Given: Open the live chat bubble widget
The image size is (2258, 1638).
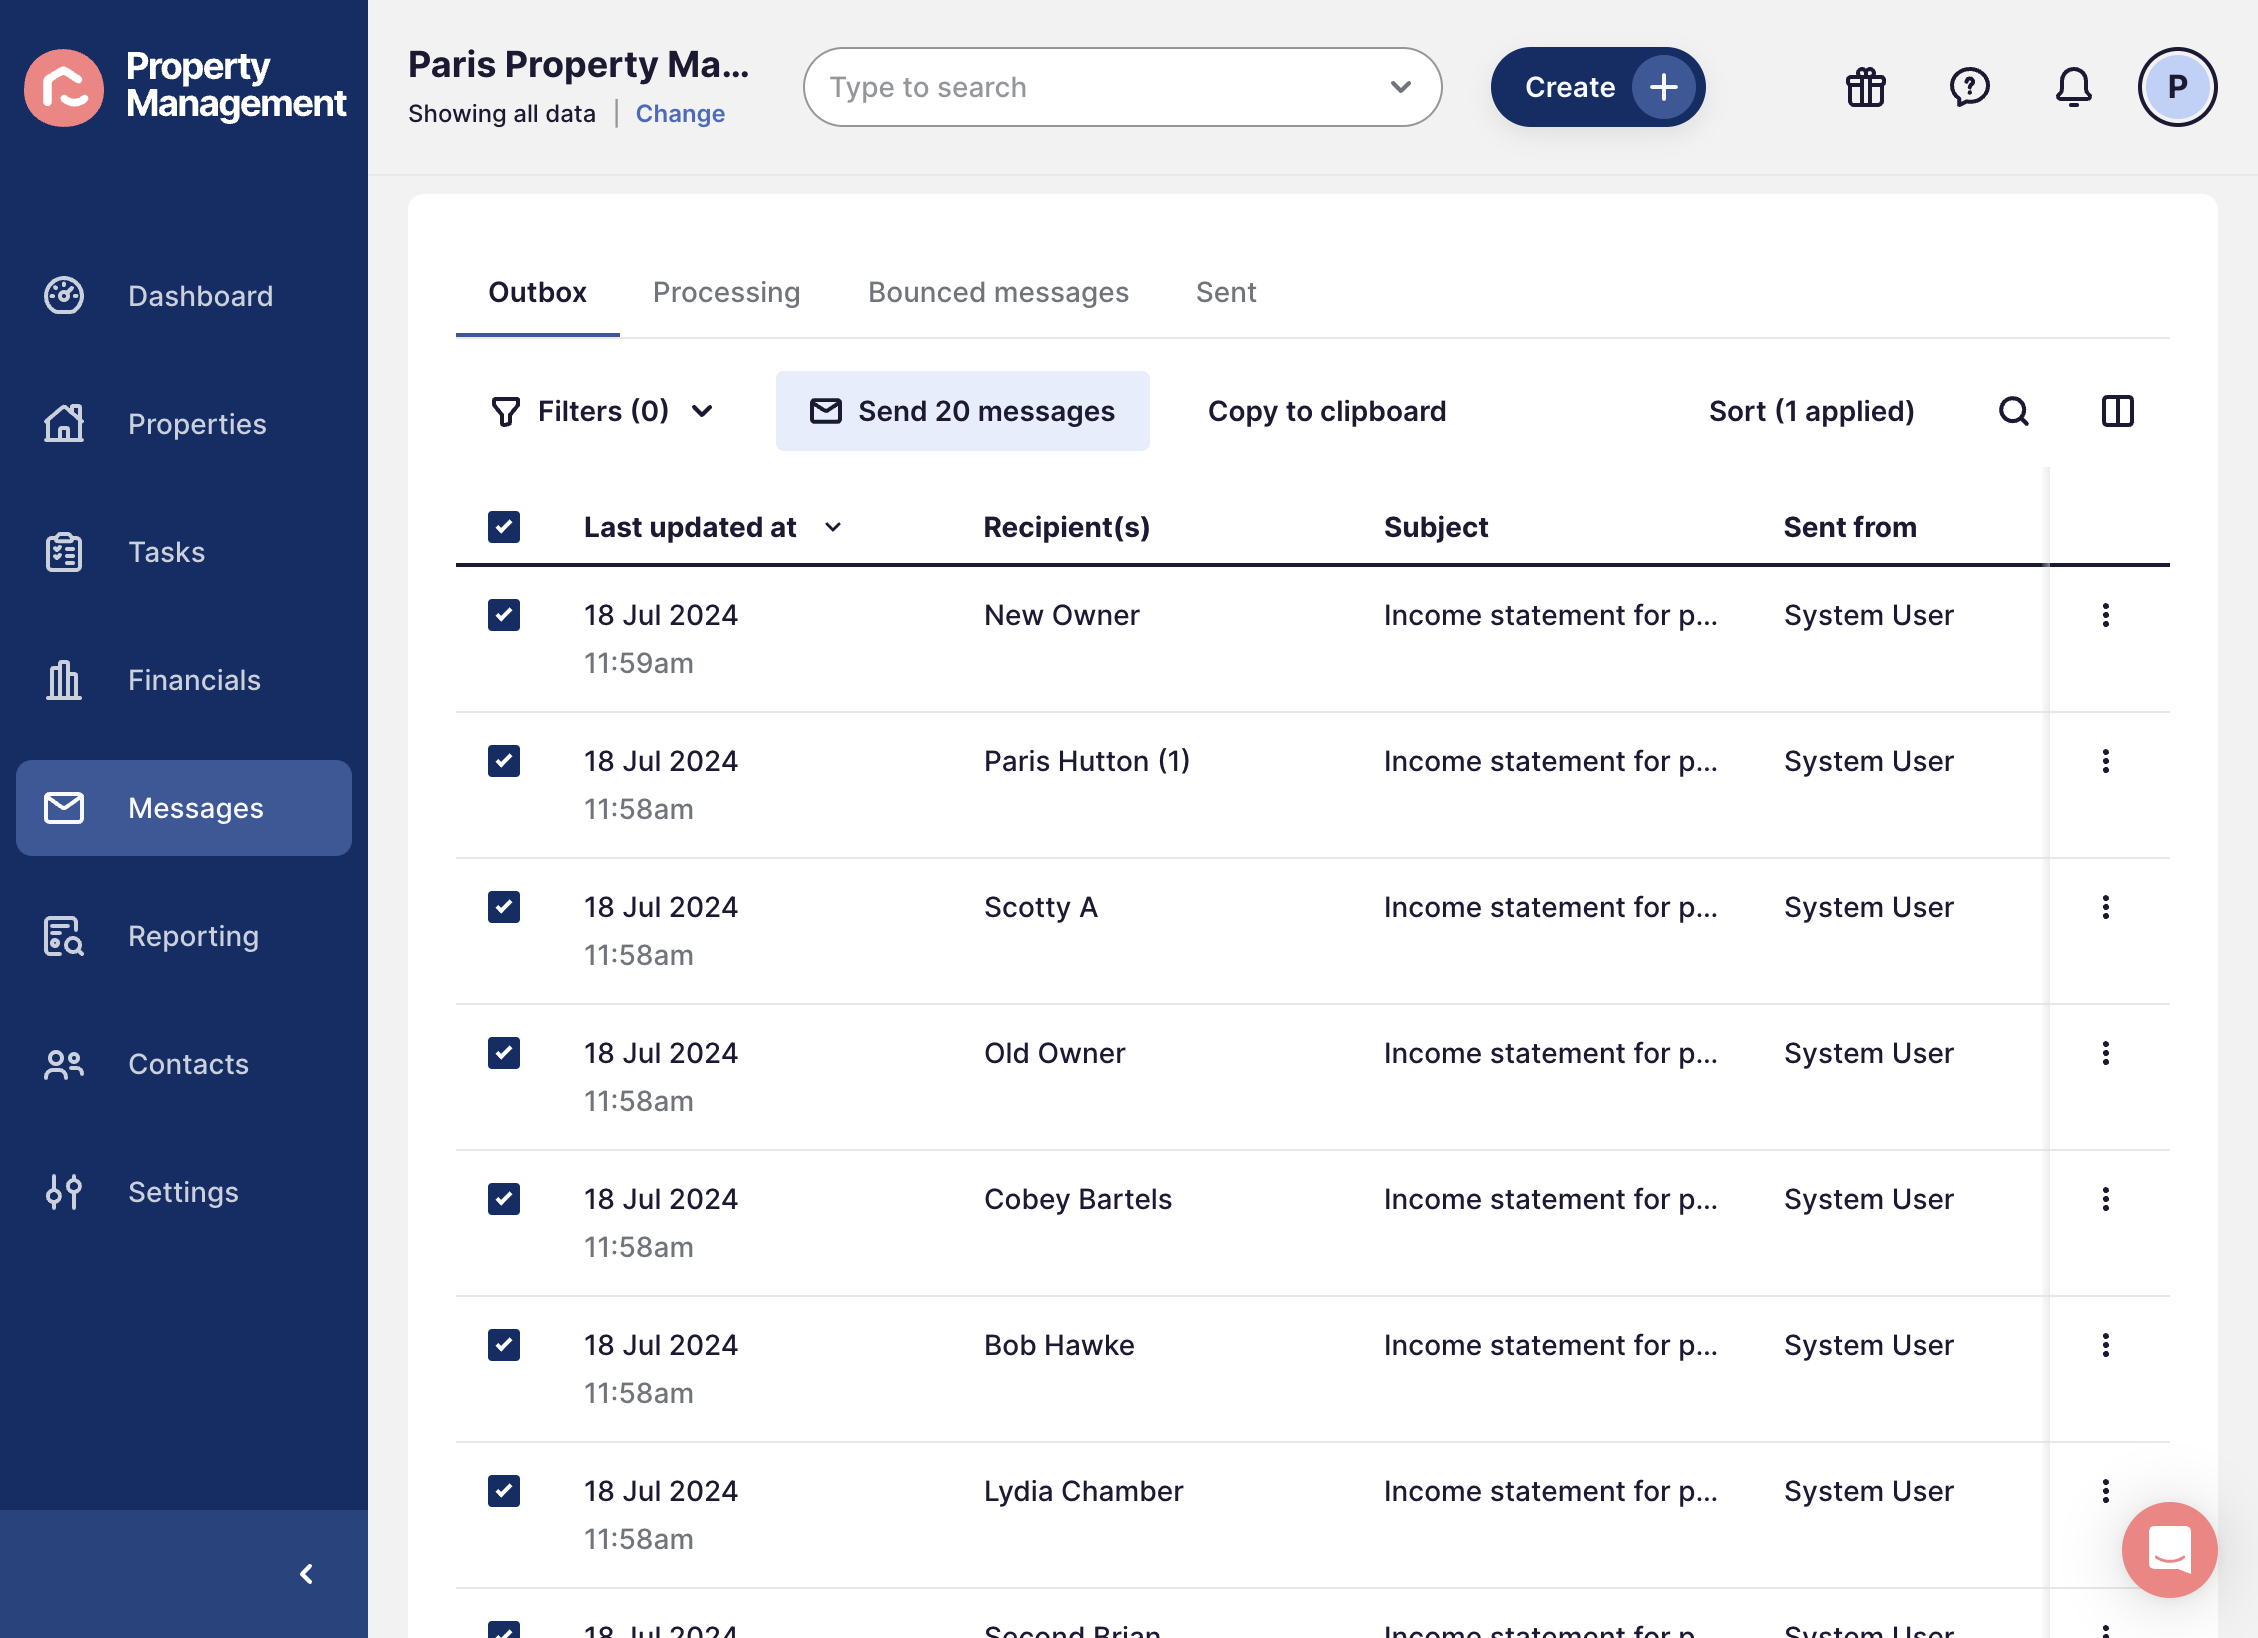Looking at the screenshot, I should pos(2170,1550).
